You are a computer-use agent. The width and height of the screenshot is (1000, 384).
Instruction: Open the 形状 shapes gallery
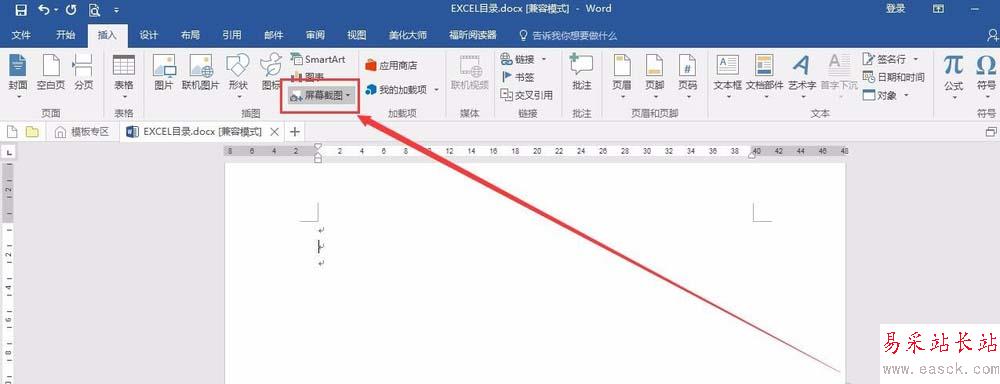coord(238,76)
